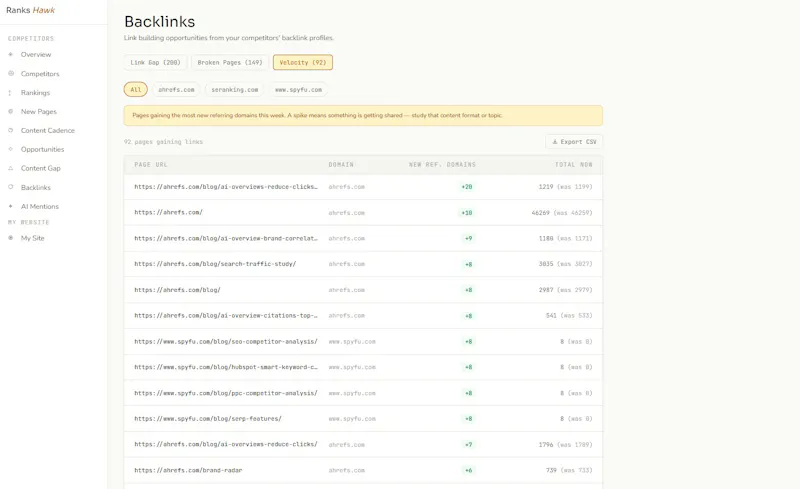Click the +20 new domains badge
The width and height of the screenshot is (800, 489).
click(467, 187)
